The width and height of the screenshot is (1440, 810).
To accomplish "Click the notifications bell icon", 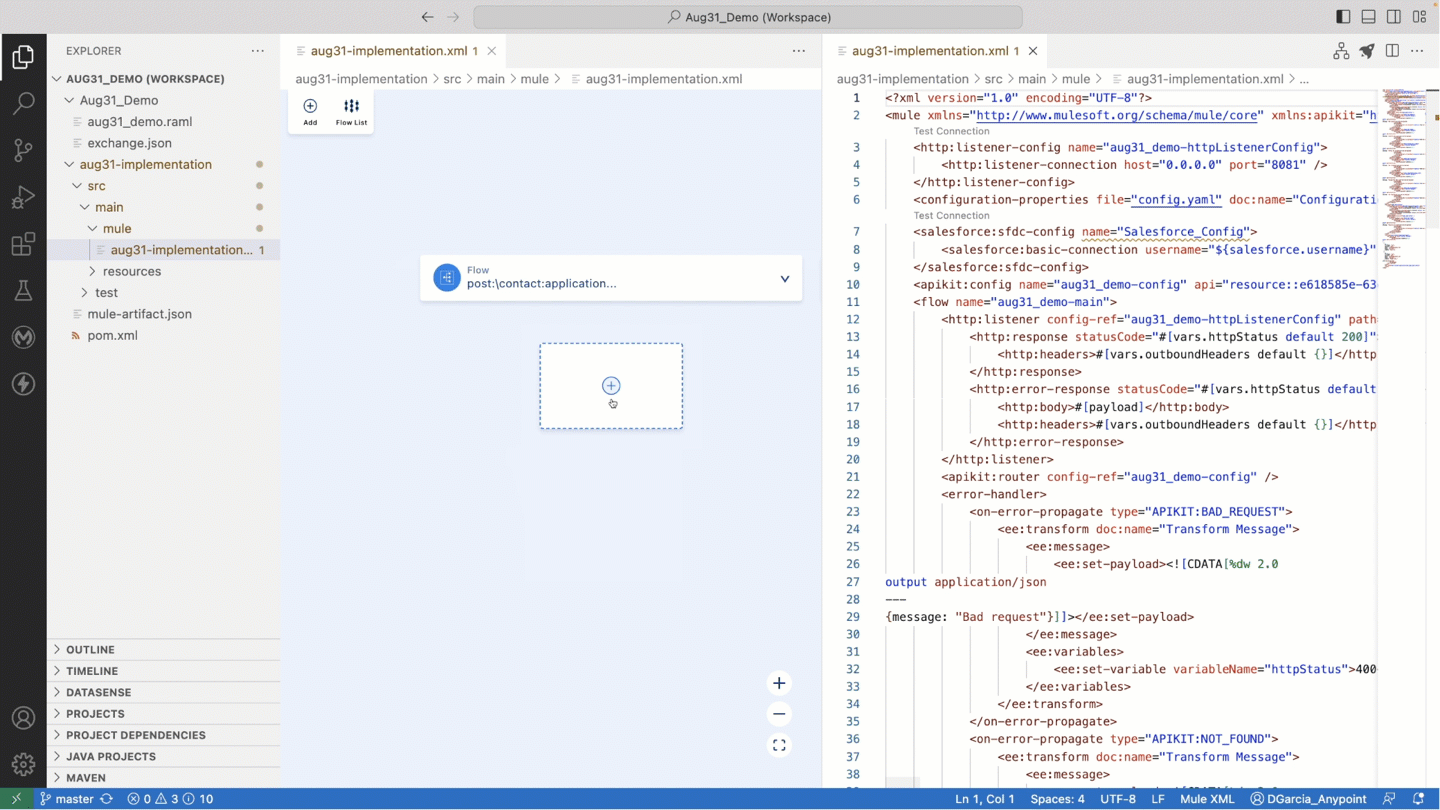I will pyautogui.click(x=1418, y=799).
